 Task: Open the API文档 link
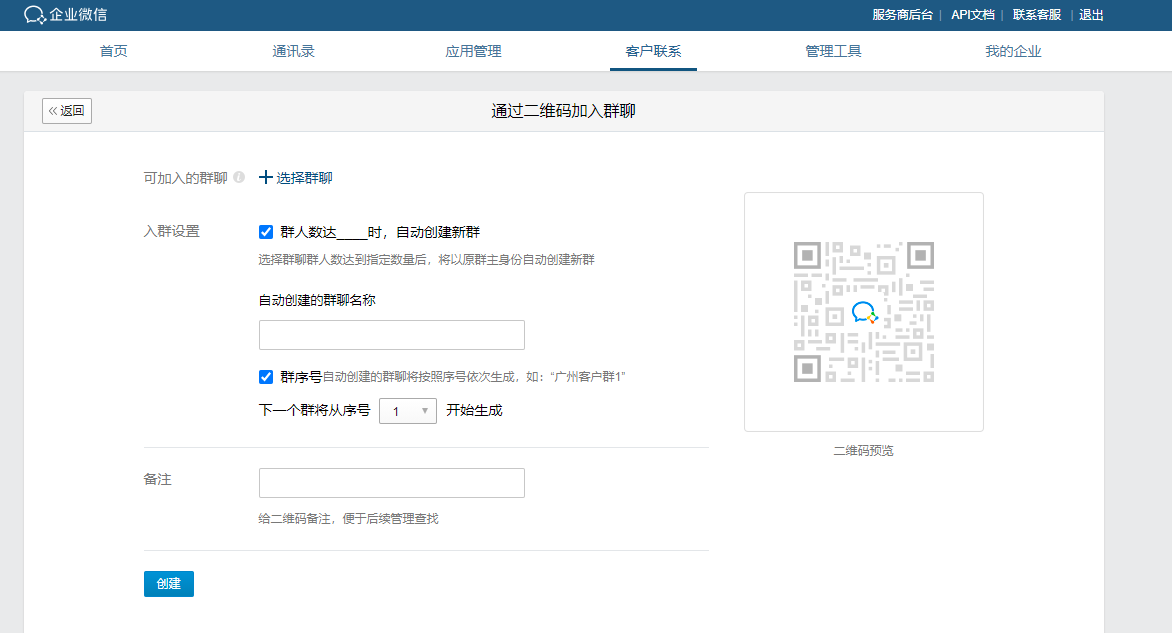(x=972, y=15)
